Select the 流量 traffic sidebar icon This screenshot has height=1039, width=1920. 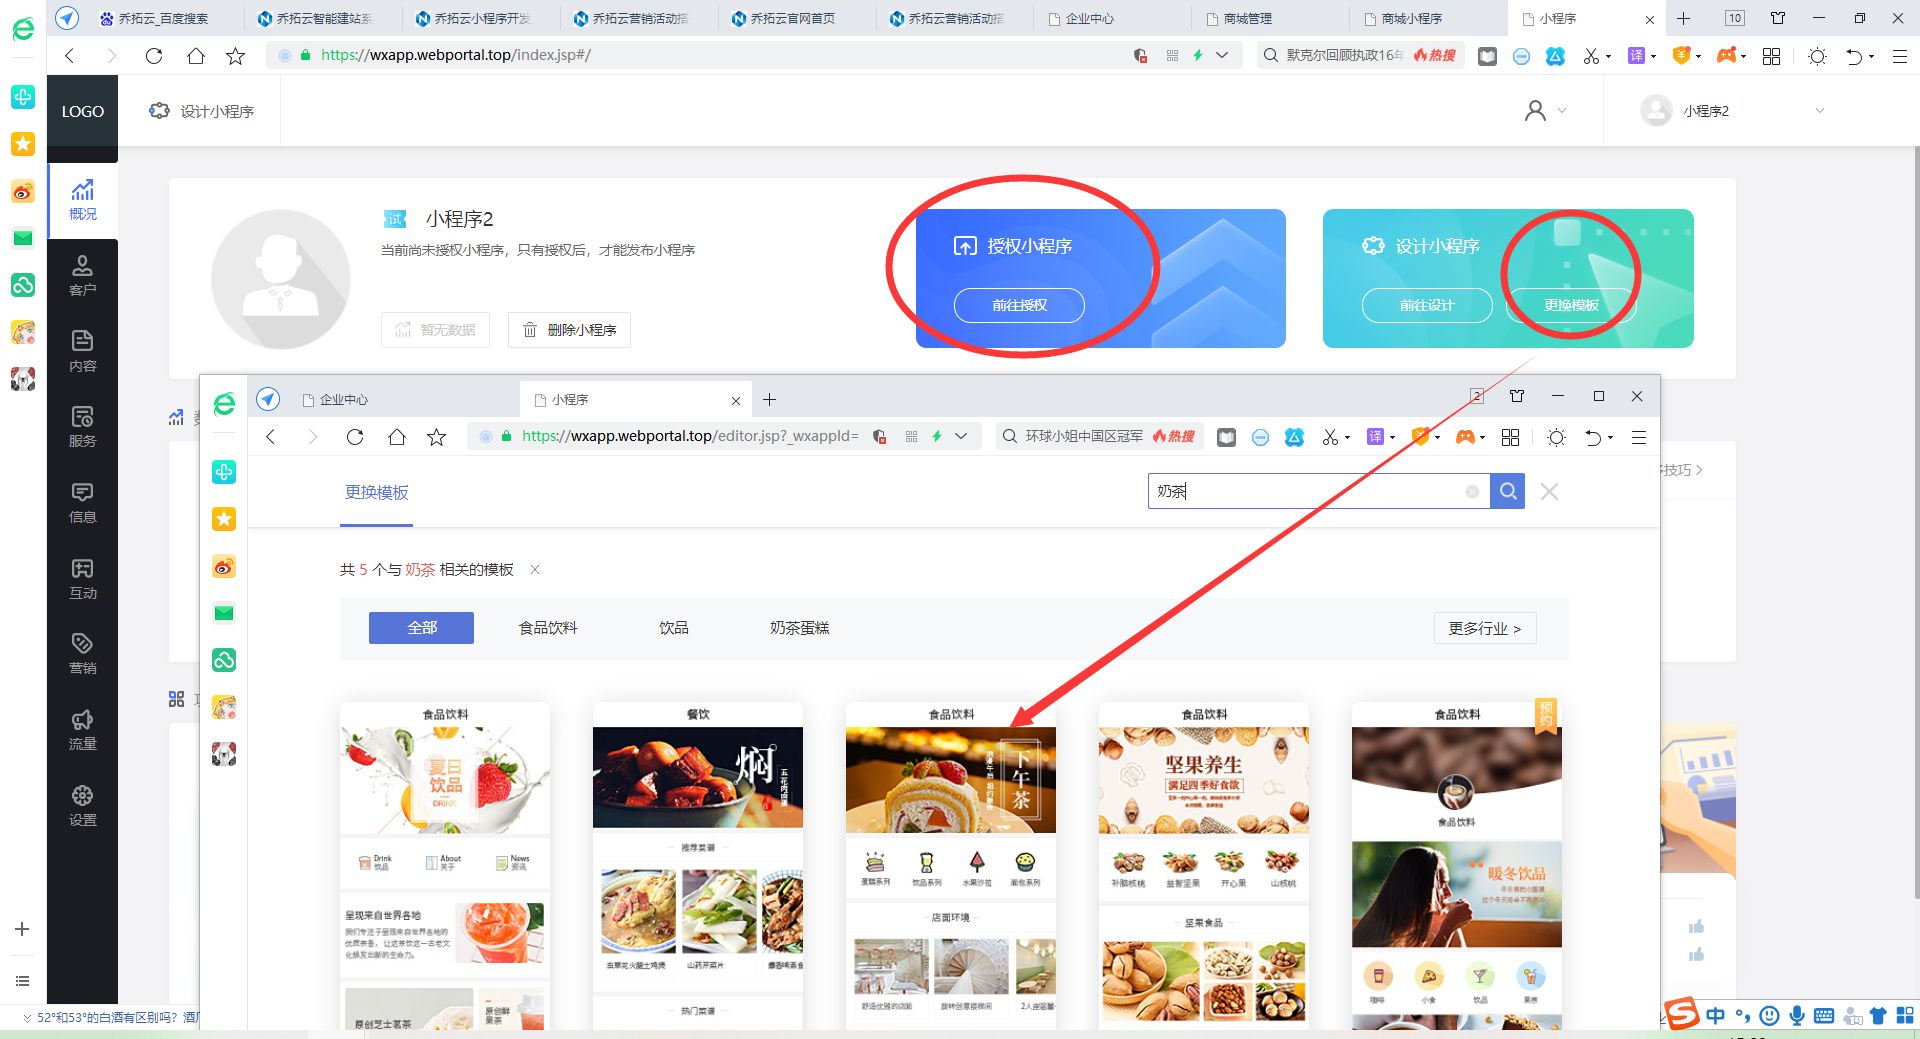pyautogui.click(x=82, y=729)
